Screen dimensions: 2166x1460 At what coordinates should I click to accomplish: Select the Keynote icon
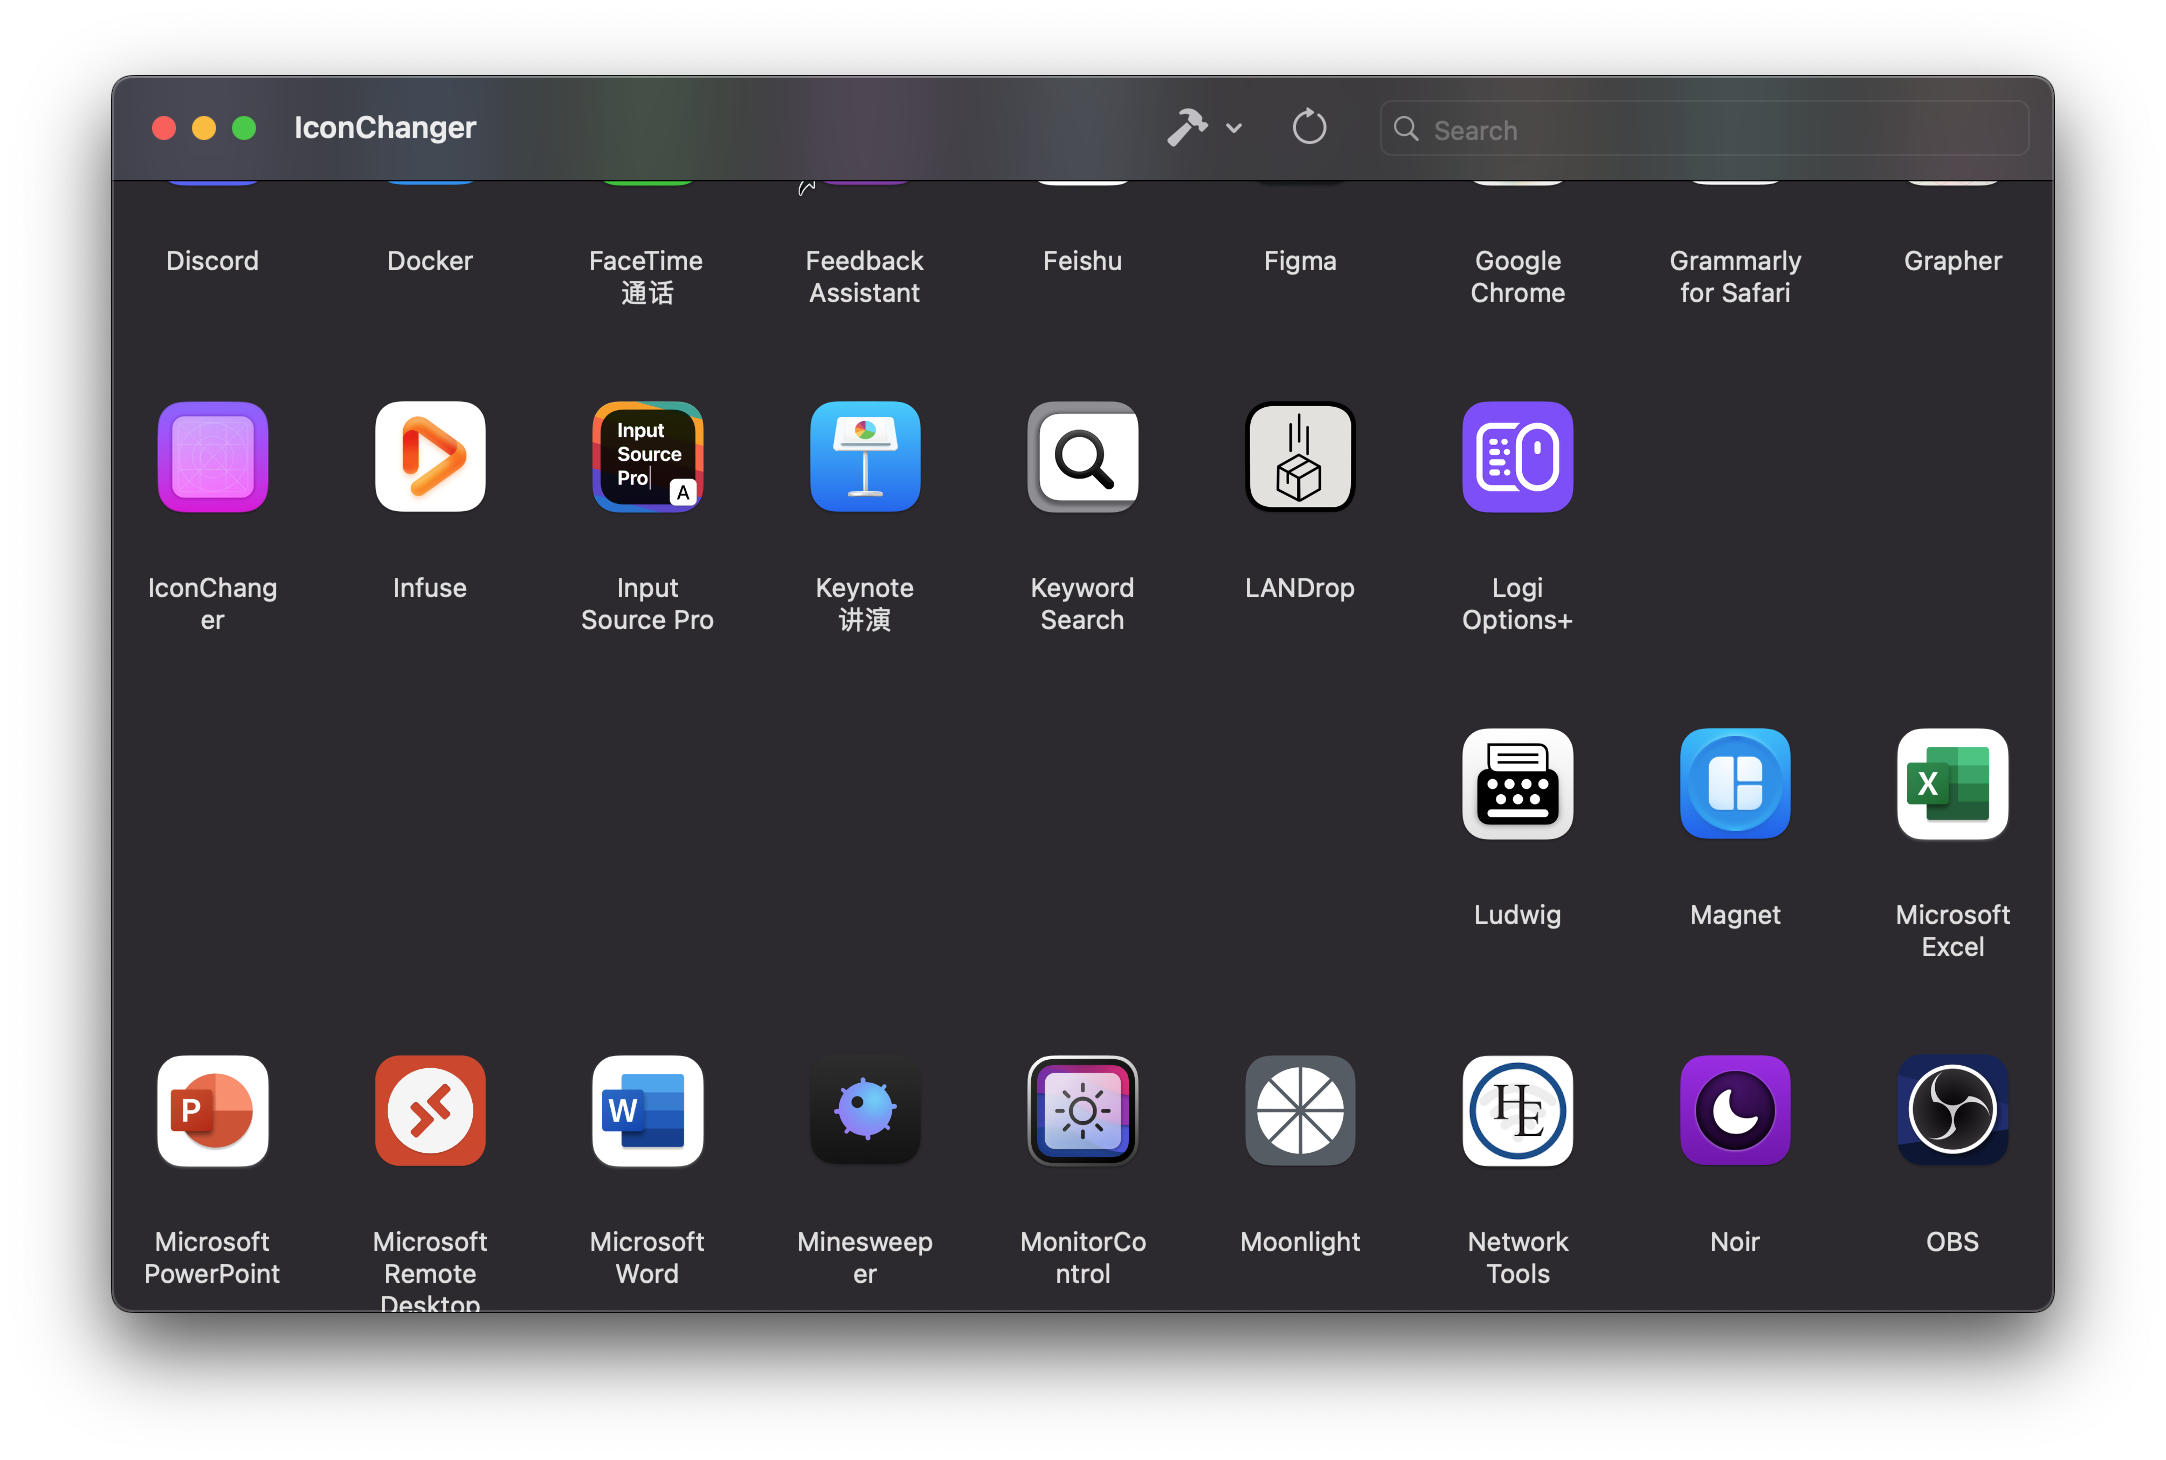click(x=864, y=457)
